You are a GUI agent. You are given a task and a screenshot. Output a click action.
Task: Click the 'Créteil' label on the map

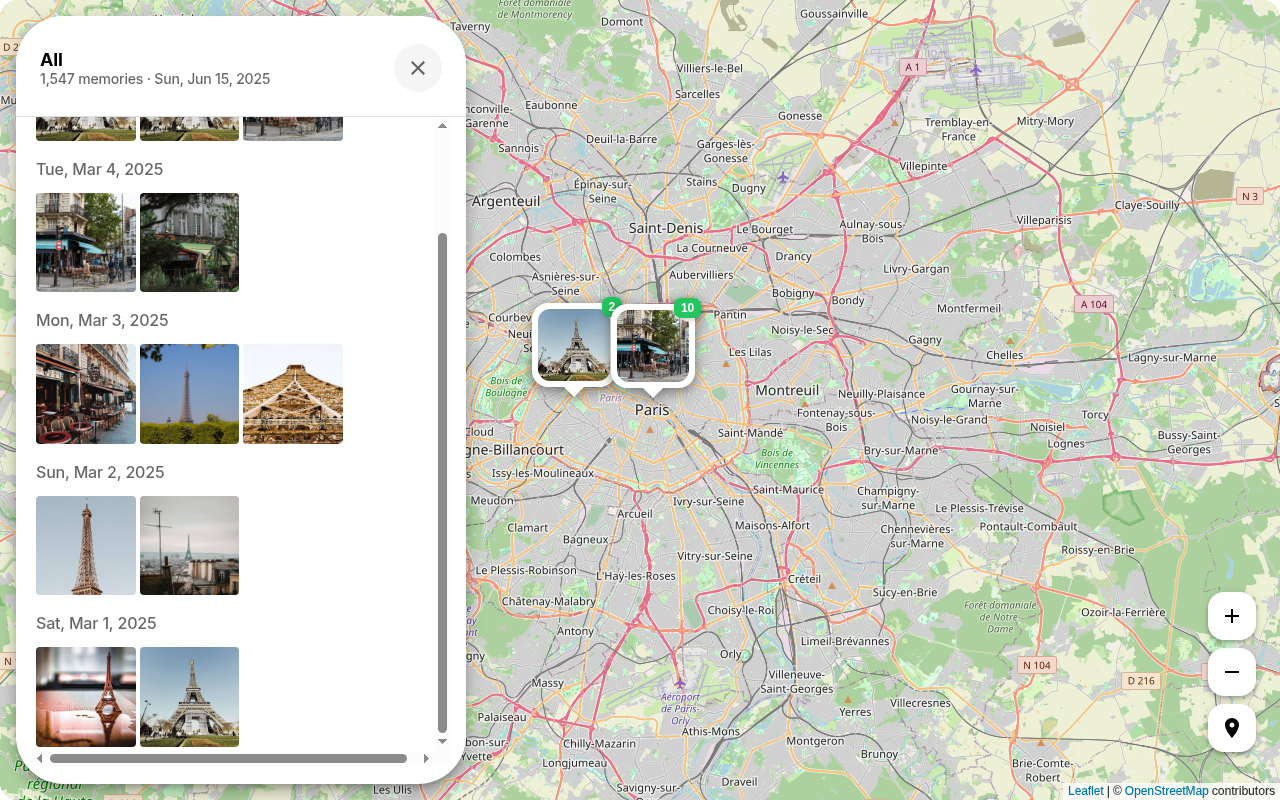tap(805, 579)
